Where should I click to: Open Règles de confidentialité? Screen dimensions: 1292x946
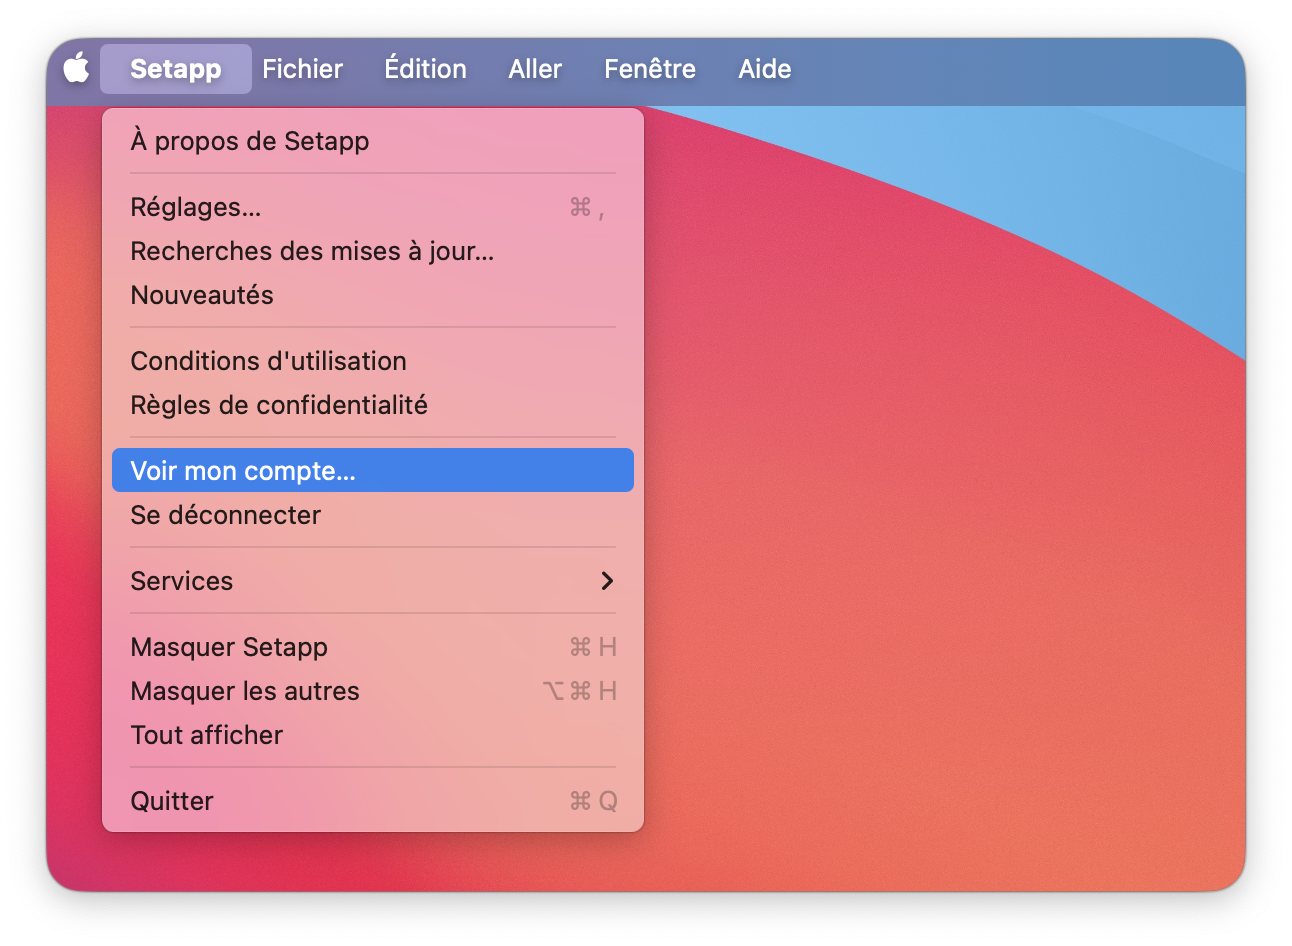pyautogui.click(x=373, y=405)
